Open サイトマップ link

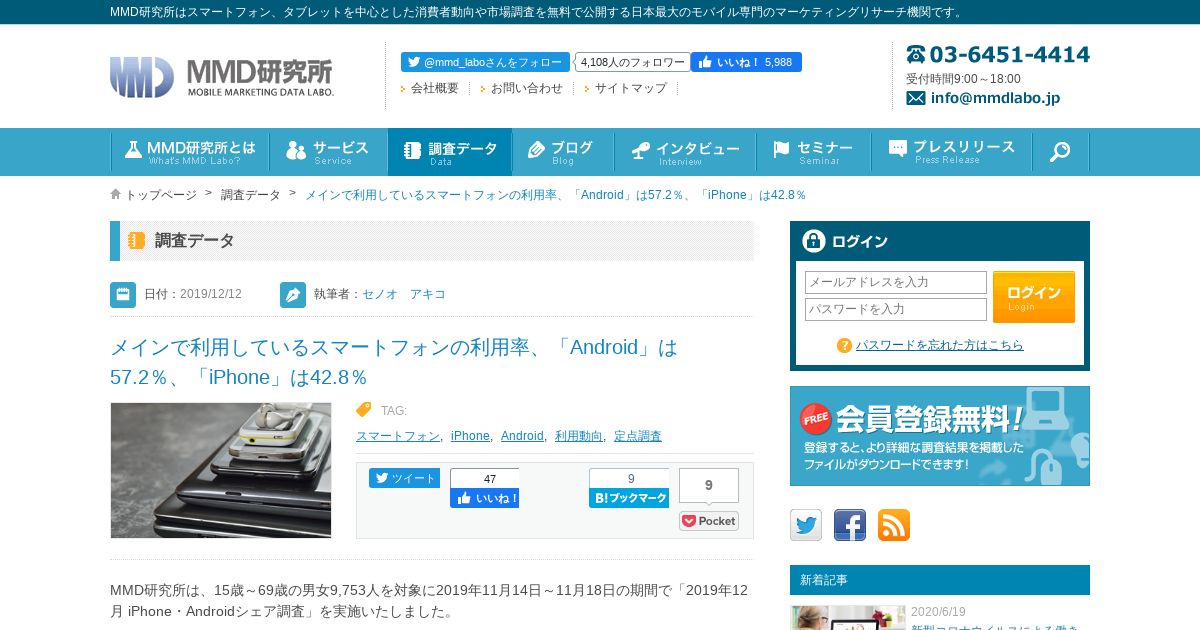click(x=630, y=88)
